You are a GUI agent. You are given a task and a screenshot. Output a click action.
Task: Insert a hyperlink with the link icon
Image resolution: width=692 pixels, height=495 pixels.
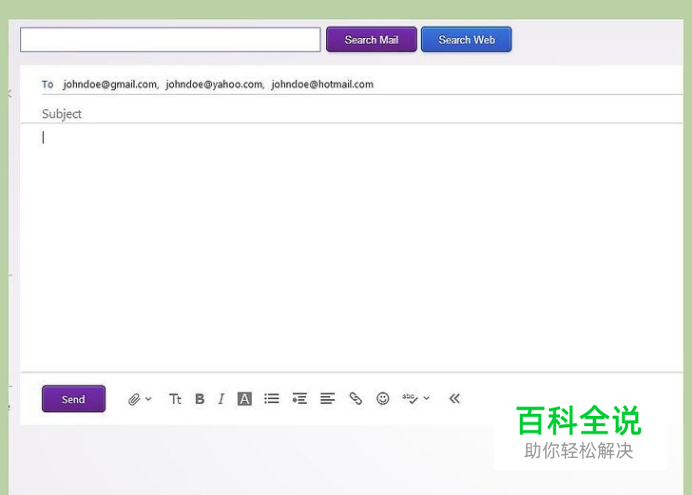(x=356, y=399)
